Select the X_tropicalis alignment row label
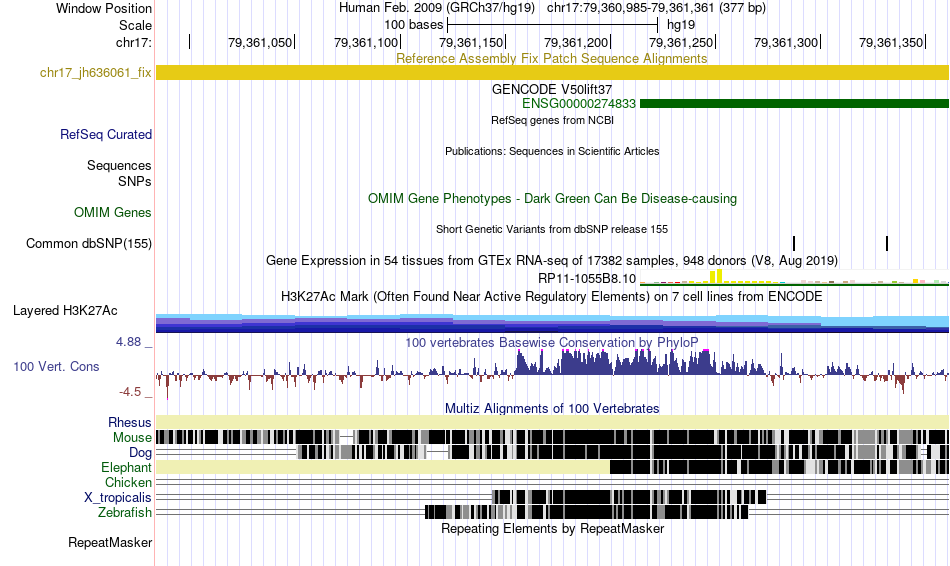This screenshot has height=566, width=950. [x=118, y=498]
